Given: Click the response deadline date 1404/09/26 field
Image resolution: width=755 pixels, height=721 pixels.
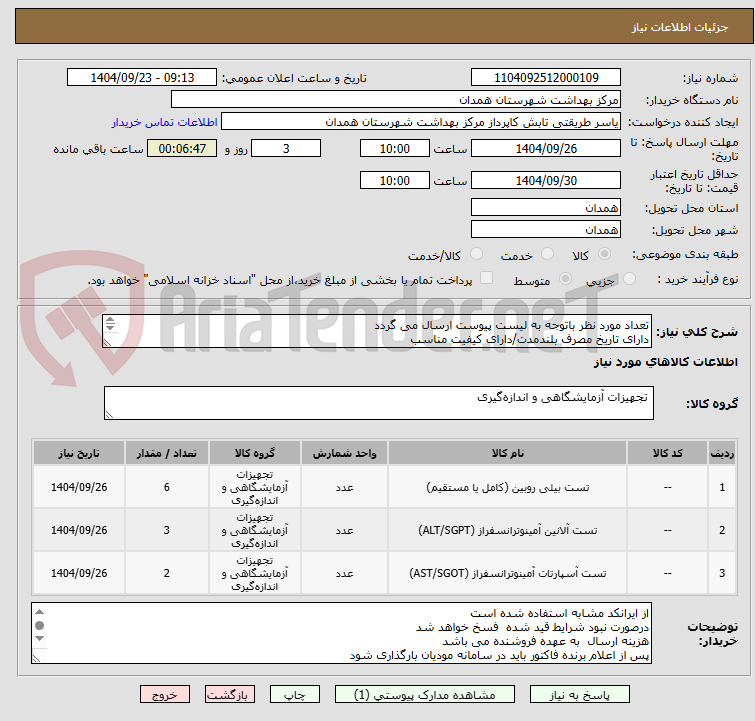Looking at the screenshot, I should click(x=546, y=148).
